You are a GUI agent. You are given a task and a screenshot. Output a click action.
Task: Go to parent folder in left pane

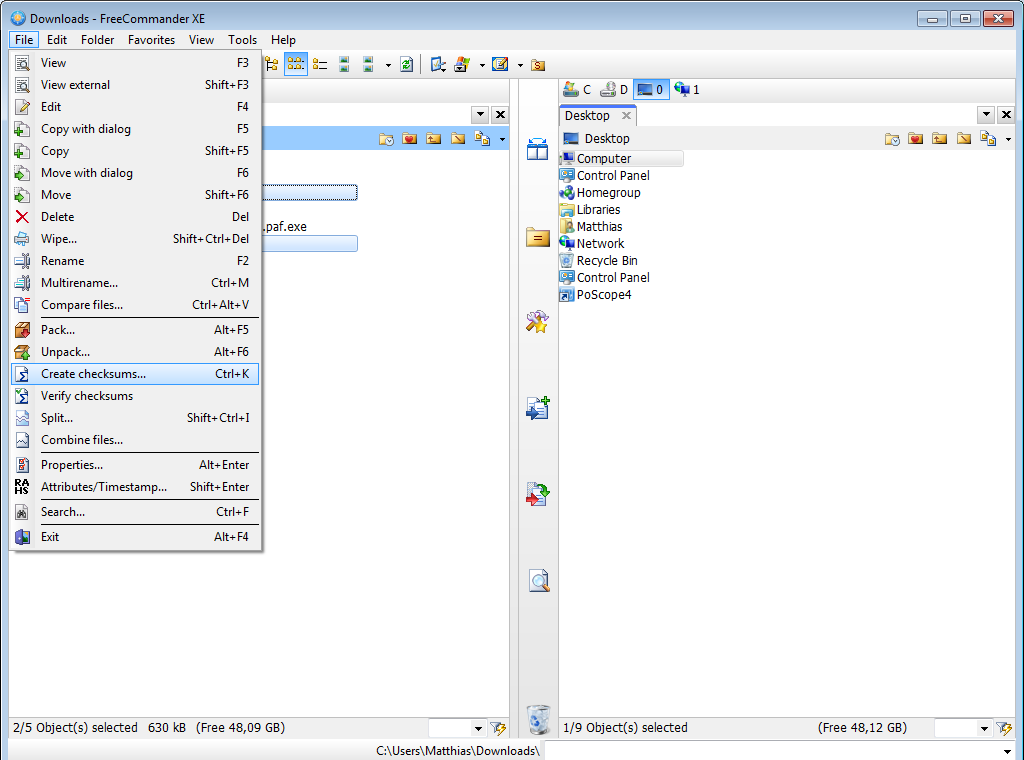point(434,139)
